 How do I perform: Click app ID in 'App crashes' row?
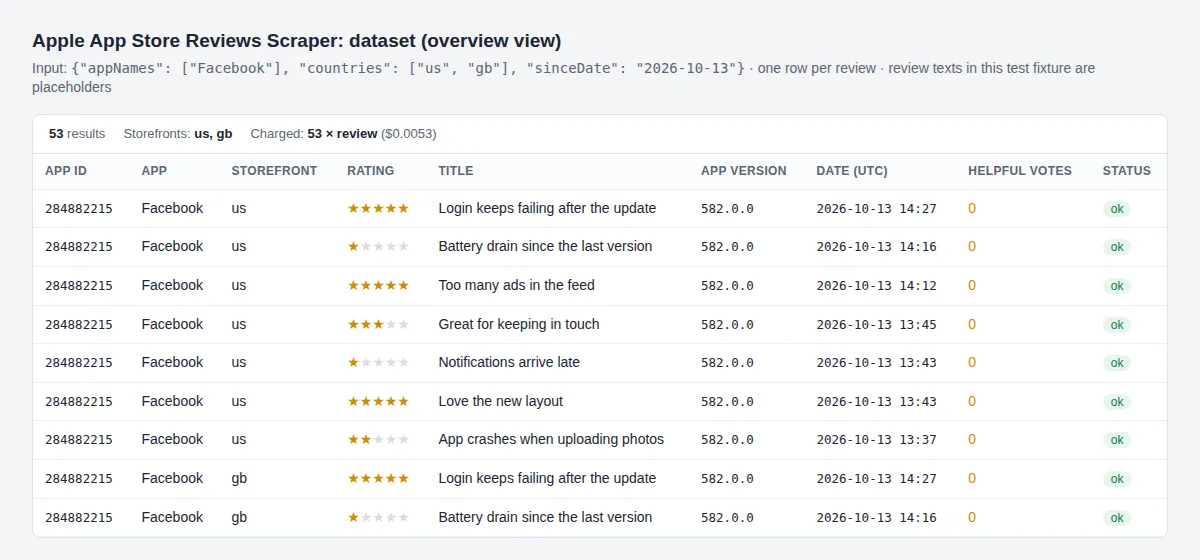pos(79,440)
